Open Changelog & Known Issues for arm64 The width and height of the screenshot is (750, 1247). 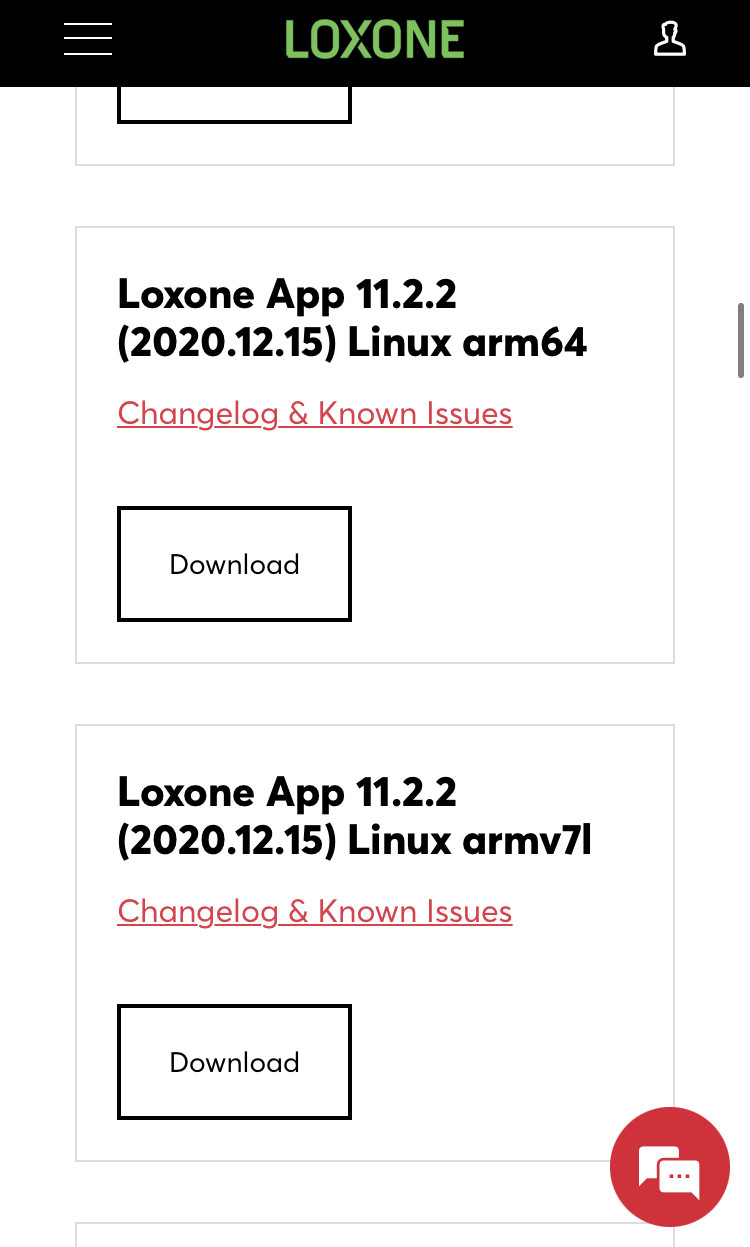click(x=315, y=414)
